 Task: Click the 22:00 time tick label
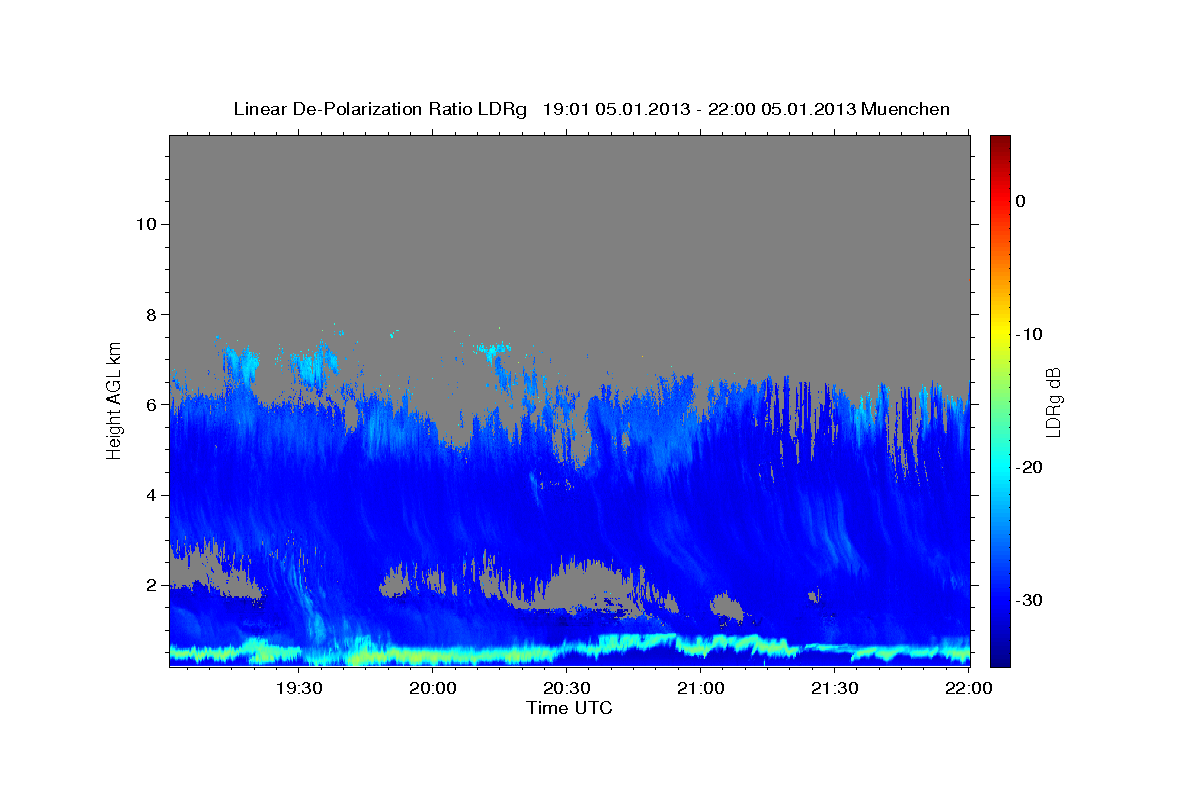[x=968, y=689]
